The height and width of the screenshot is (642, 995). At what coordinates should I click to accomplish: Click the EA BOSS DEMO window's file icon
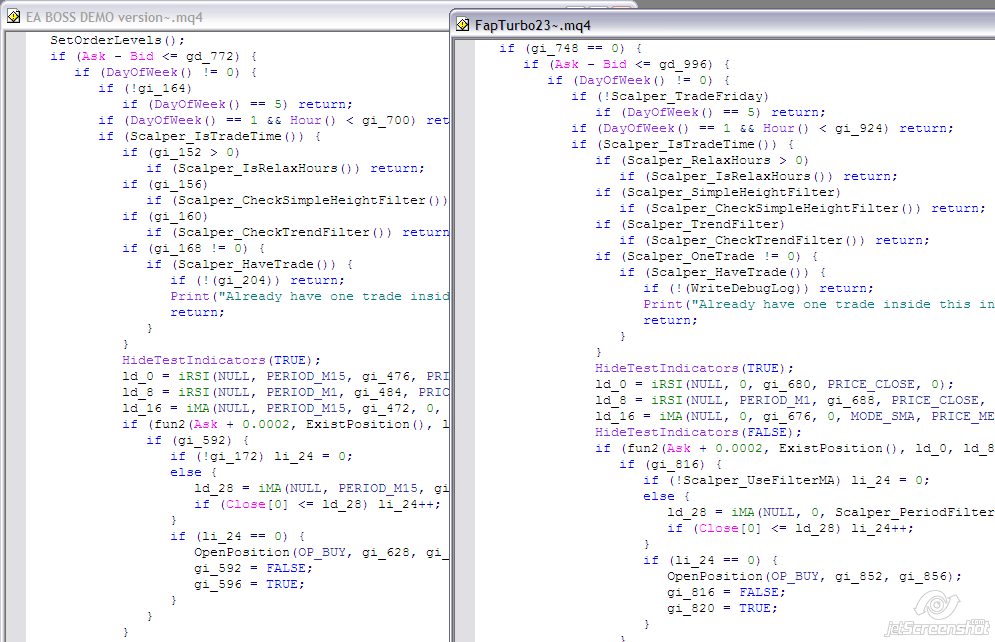[13, 16]
